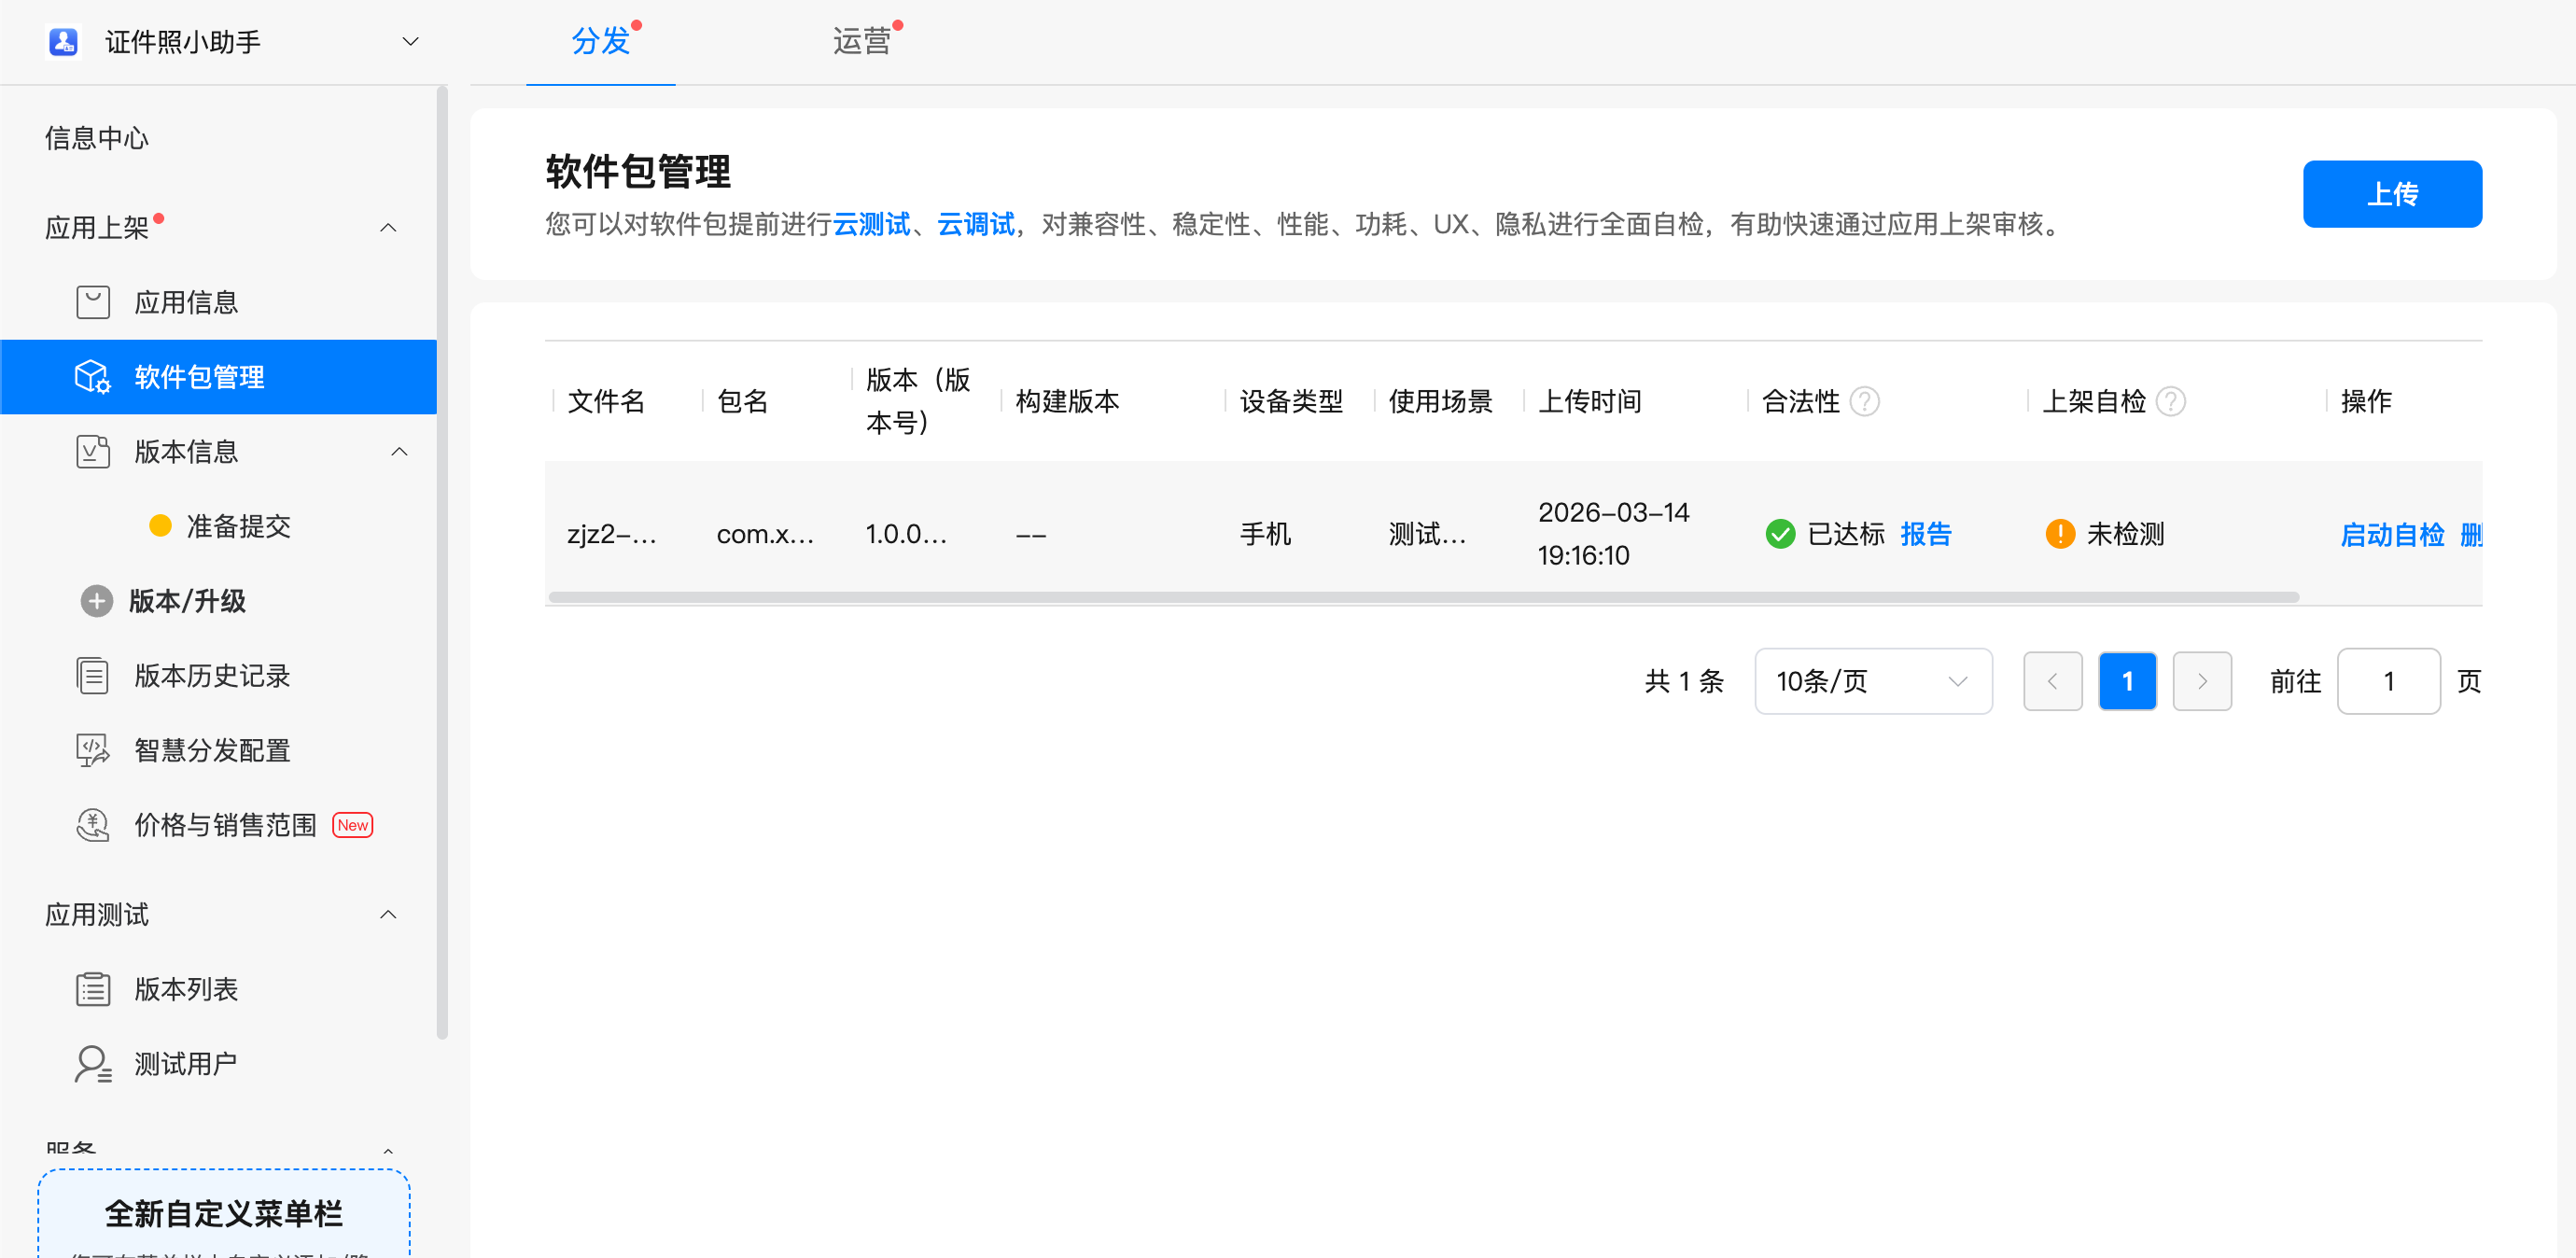The width and height of the screenshot is (2576, 1258).
Task: Collapse the 版本信息 submenu chevron
Action: click(x=399, y=452)
